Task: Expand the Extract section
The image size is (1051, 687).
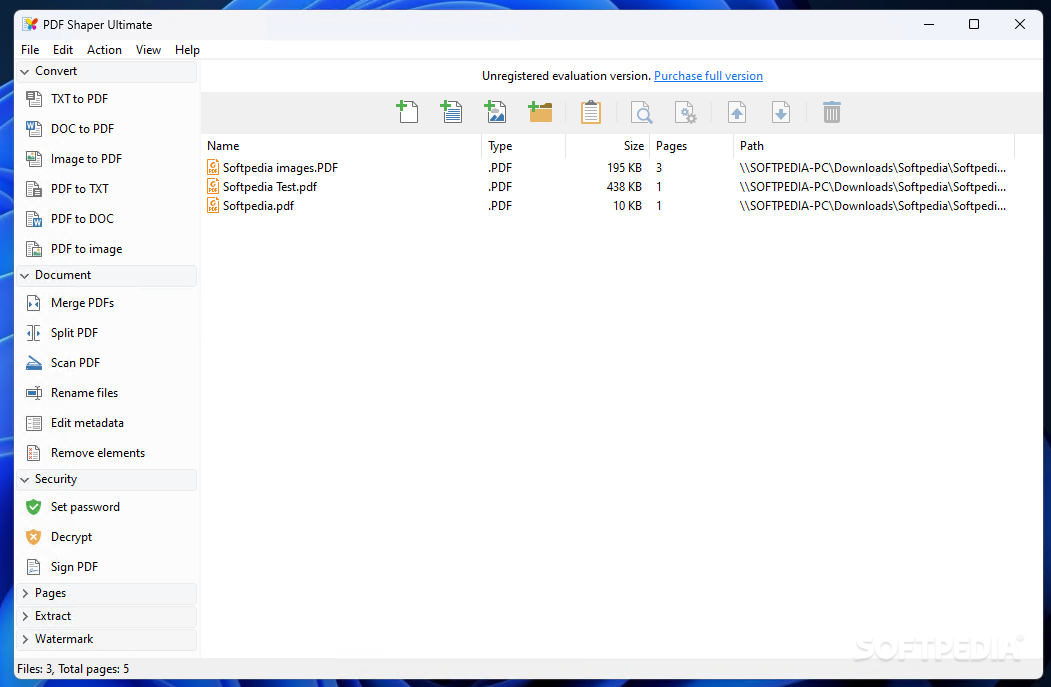Action: [x=106, y=616]
